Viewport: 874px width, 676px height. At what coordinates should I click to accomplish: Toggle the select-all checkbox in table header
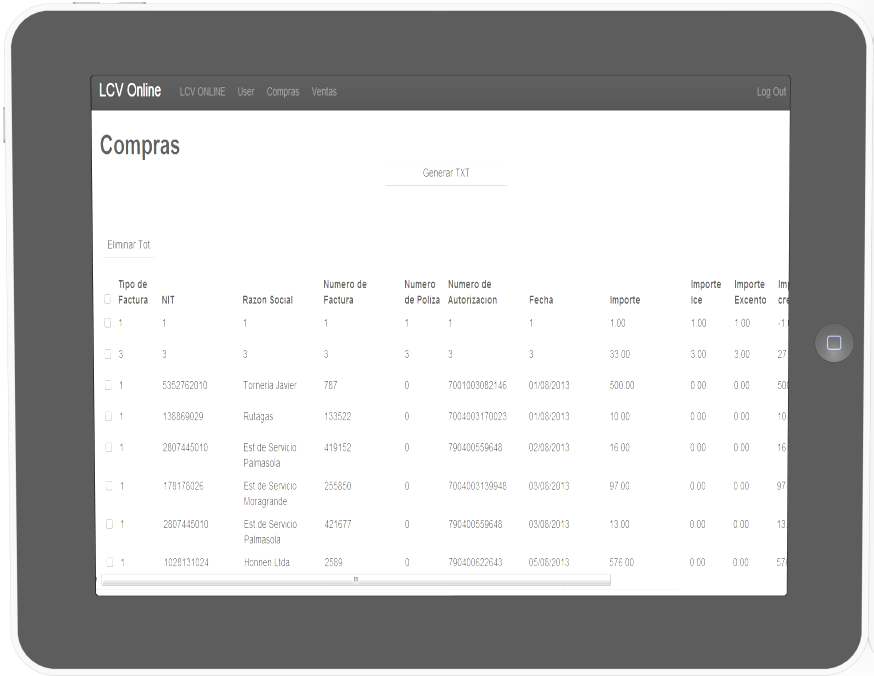(x=108, y=299)
